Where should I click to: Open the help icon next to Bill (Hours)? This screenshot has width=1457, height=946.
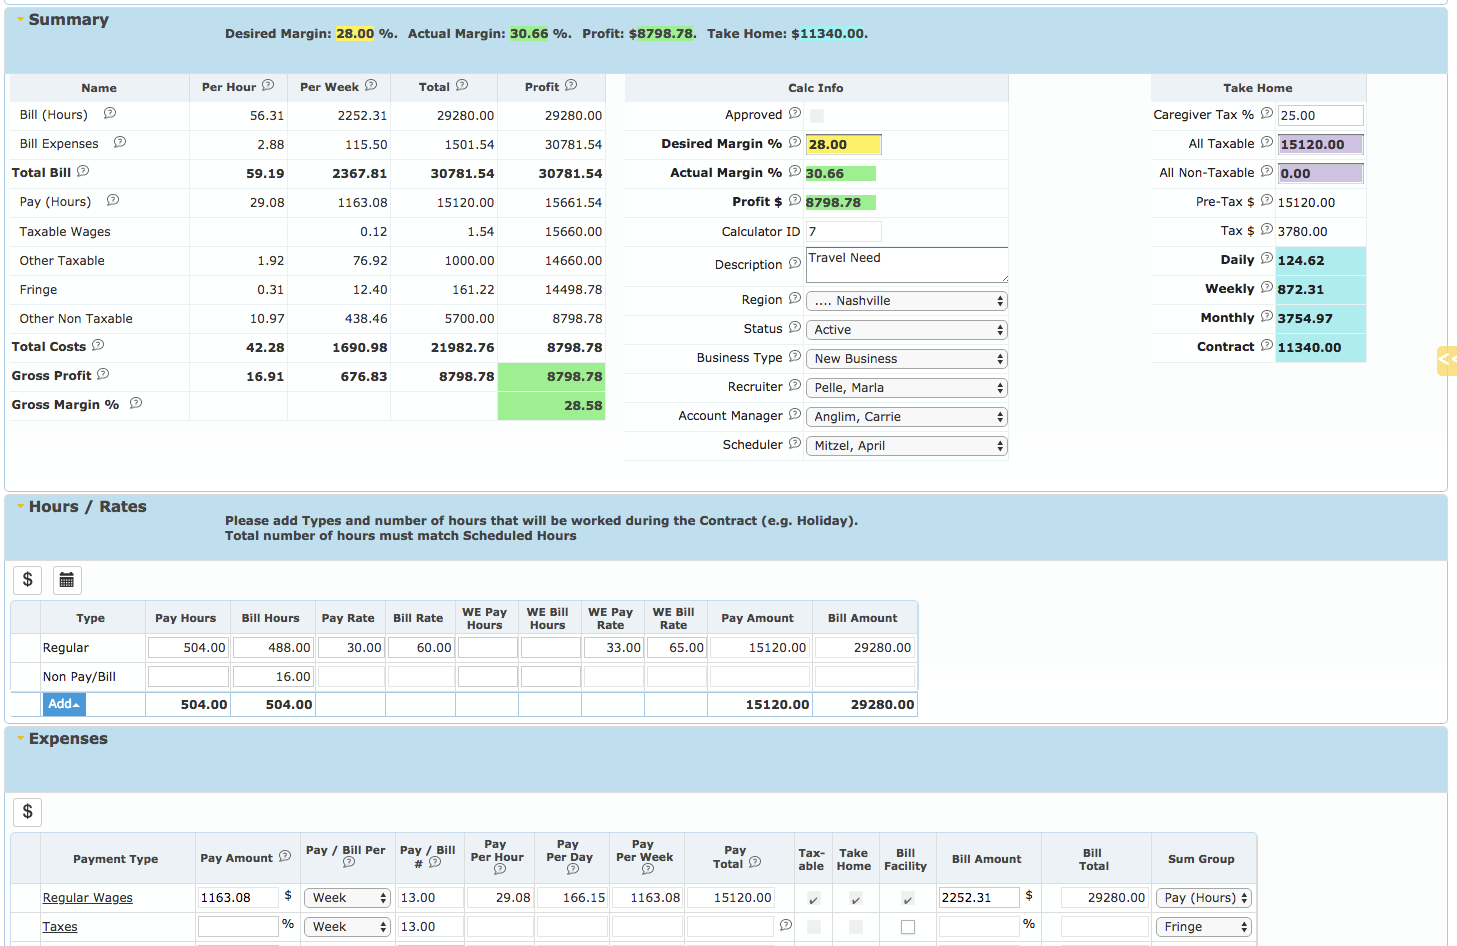[x=110, y=114]
